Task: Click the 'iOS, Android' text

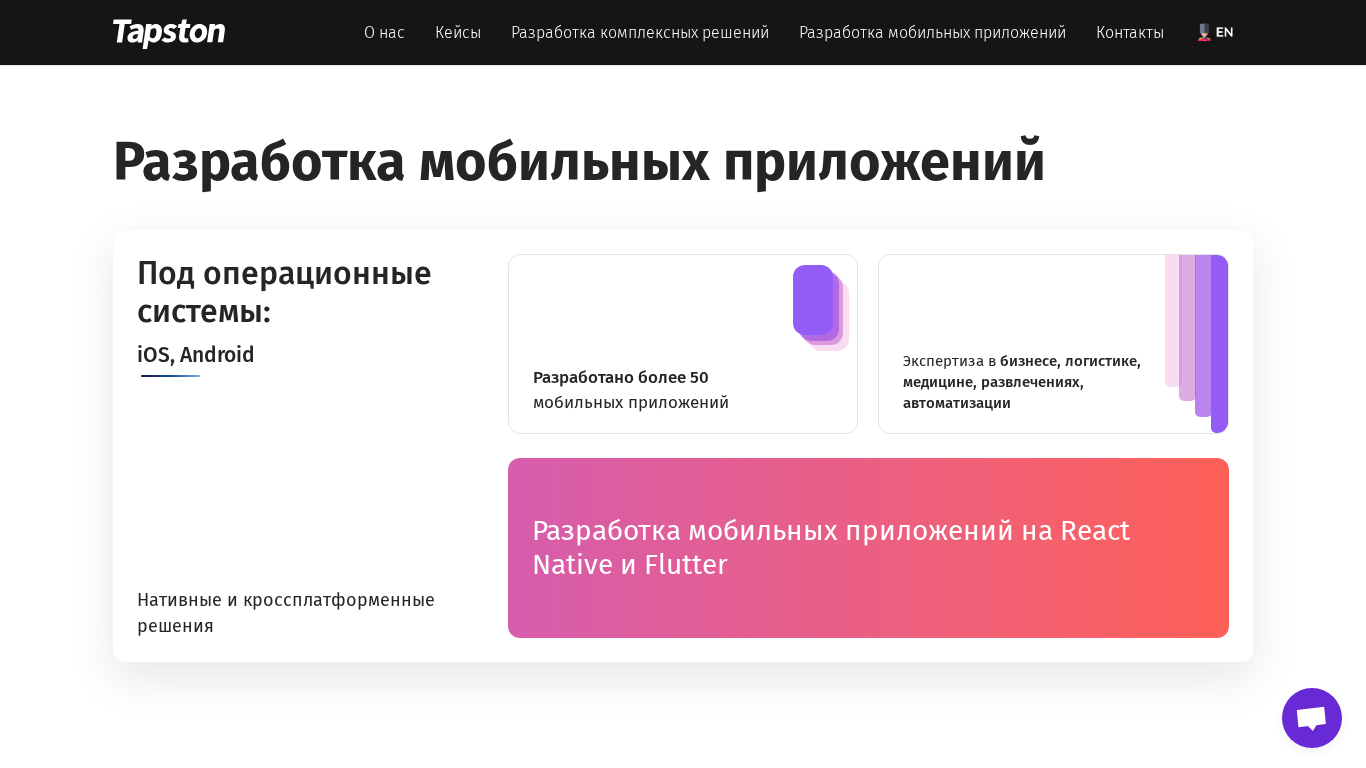Action: click(196, 355)
